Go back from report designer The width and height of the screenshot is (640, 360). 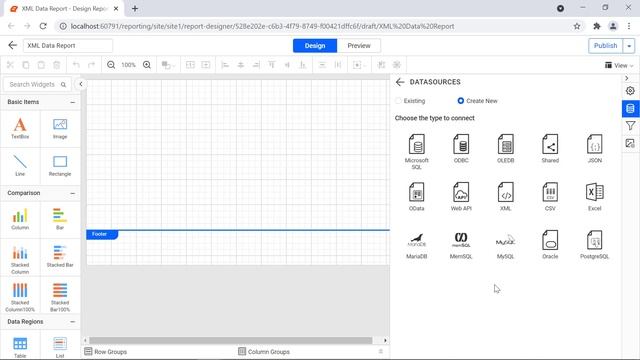(x=13, y=45)
